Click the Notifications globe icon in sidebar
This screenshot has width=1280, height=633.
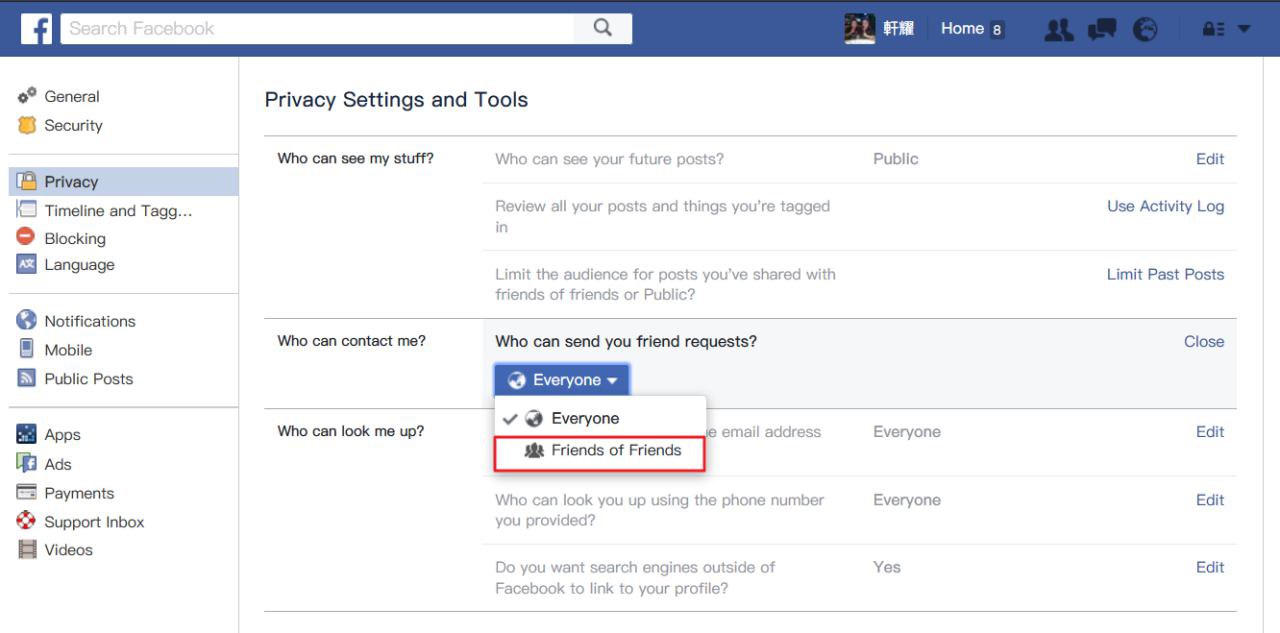(x=27, y=320)
